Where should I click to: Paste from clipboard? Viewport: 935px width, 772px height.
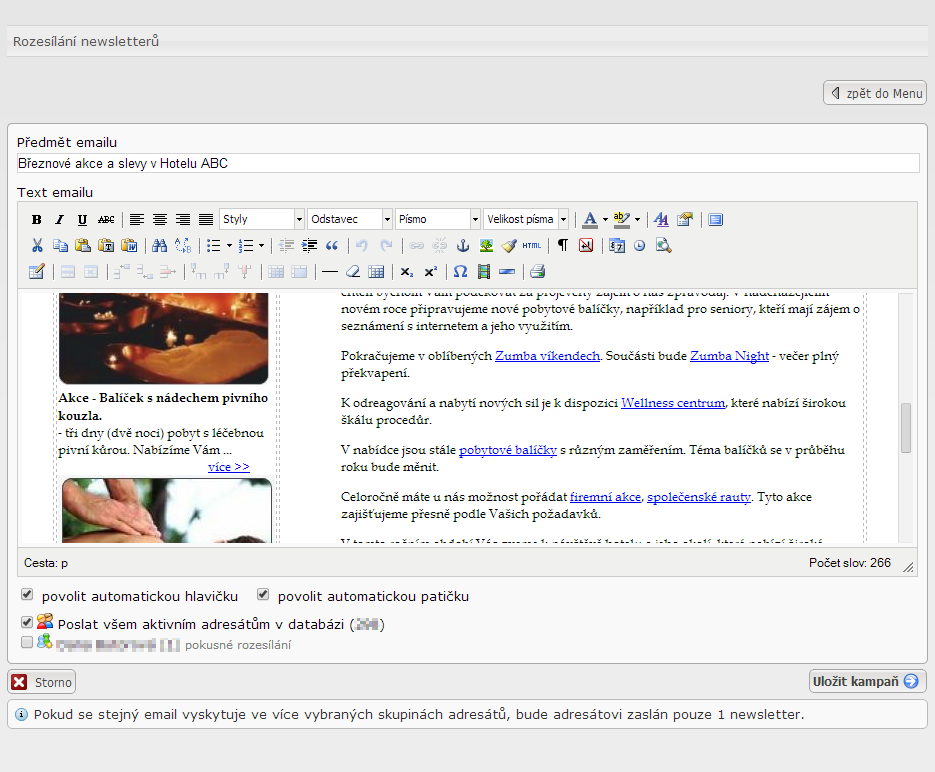click(83, 246)
